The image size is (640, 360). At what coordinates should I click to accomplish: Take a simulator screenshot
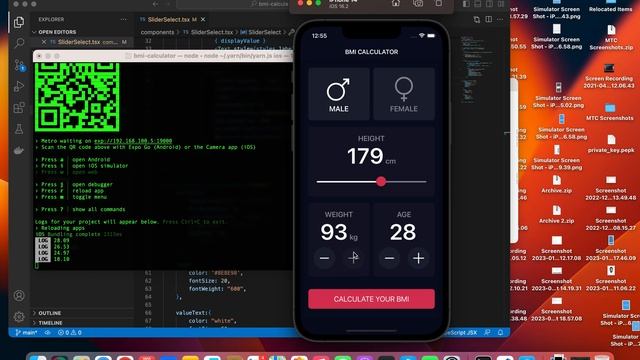pyautogui.click(x=418, y=3)
